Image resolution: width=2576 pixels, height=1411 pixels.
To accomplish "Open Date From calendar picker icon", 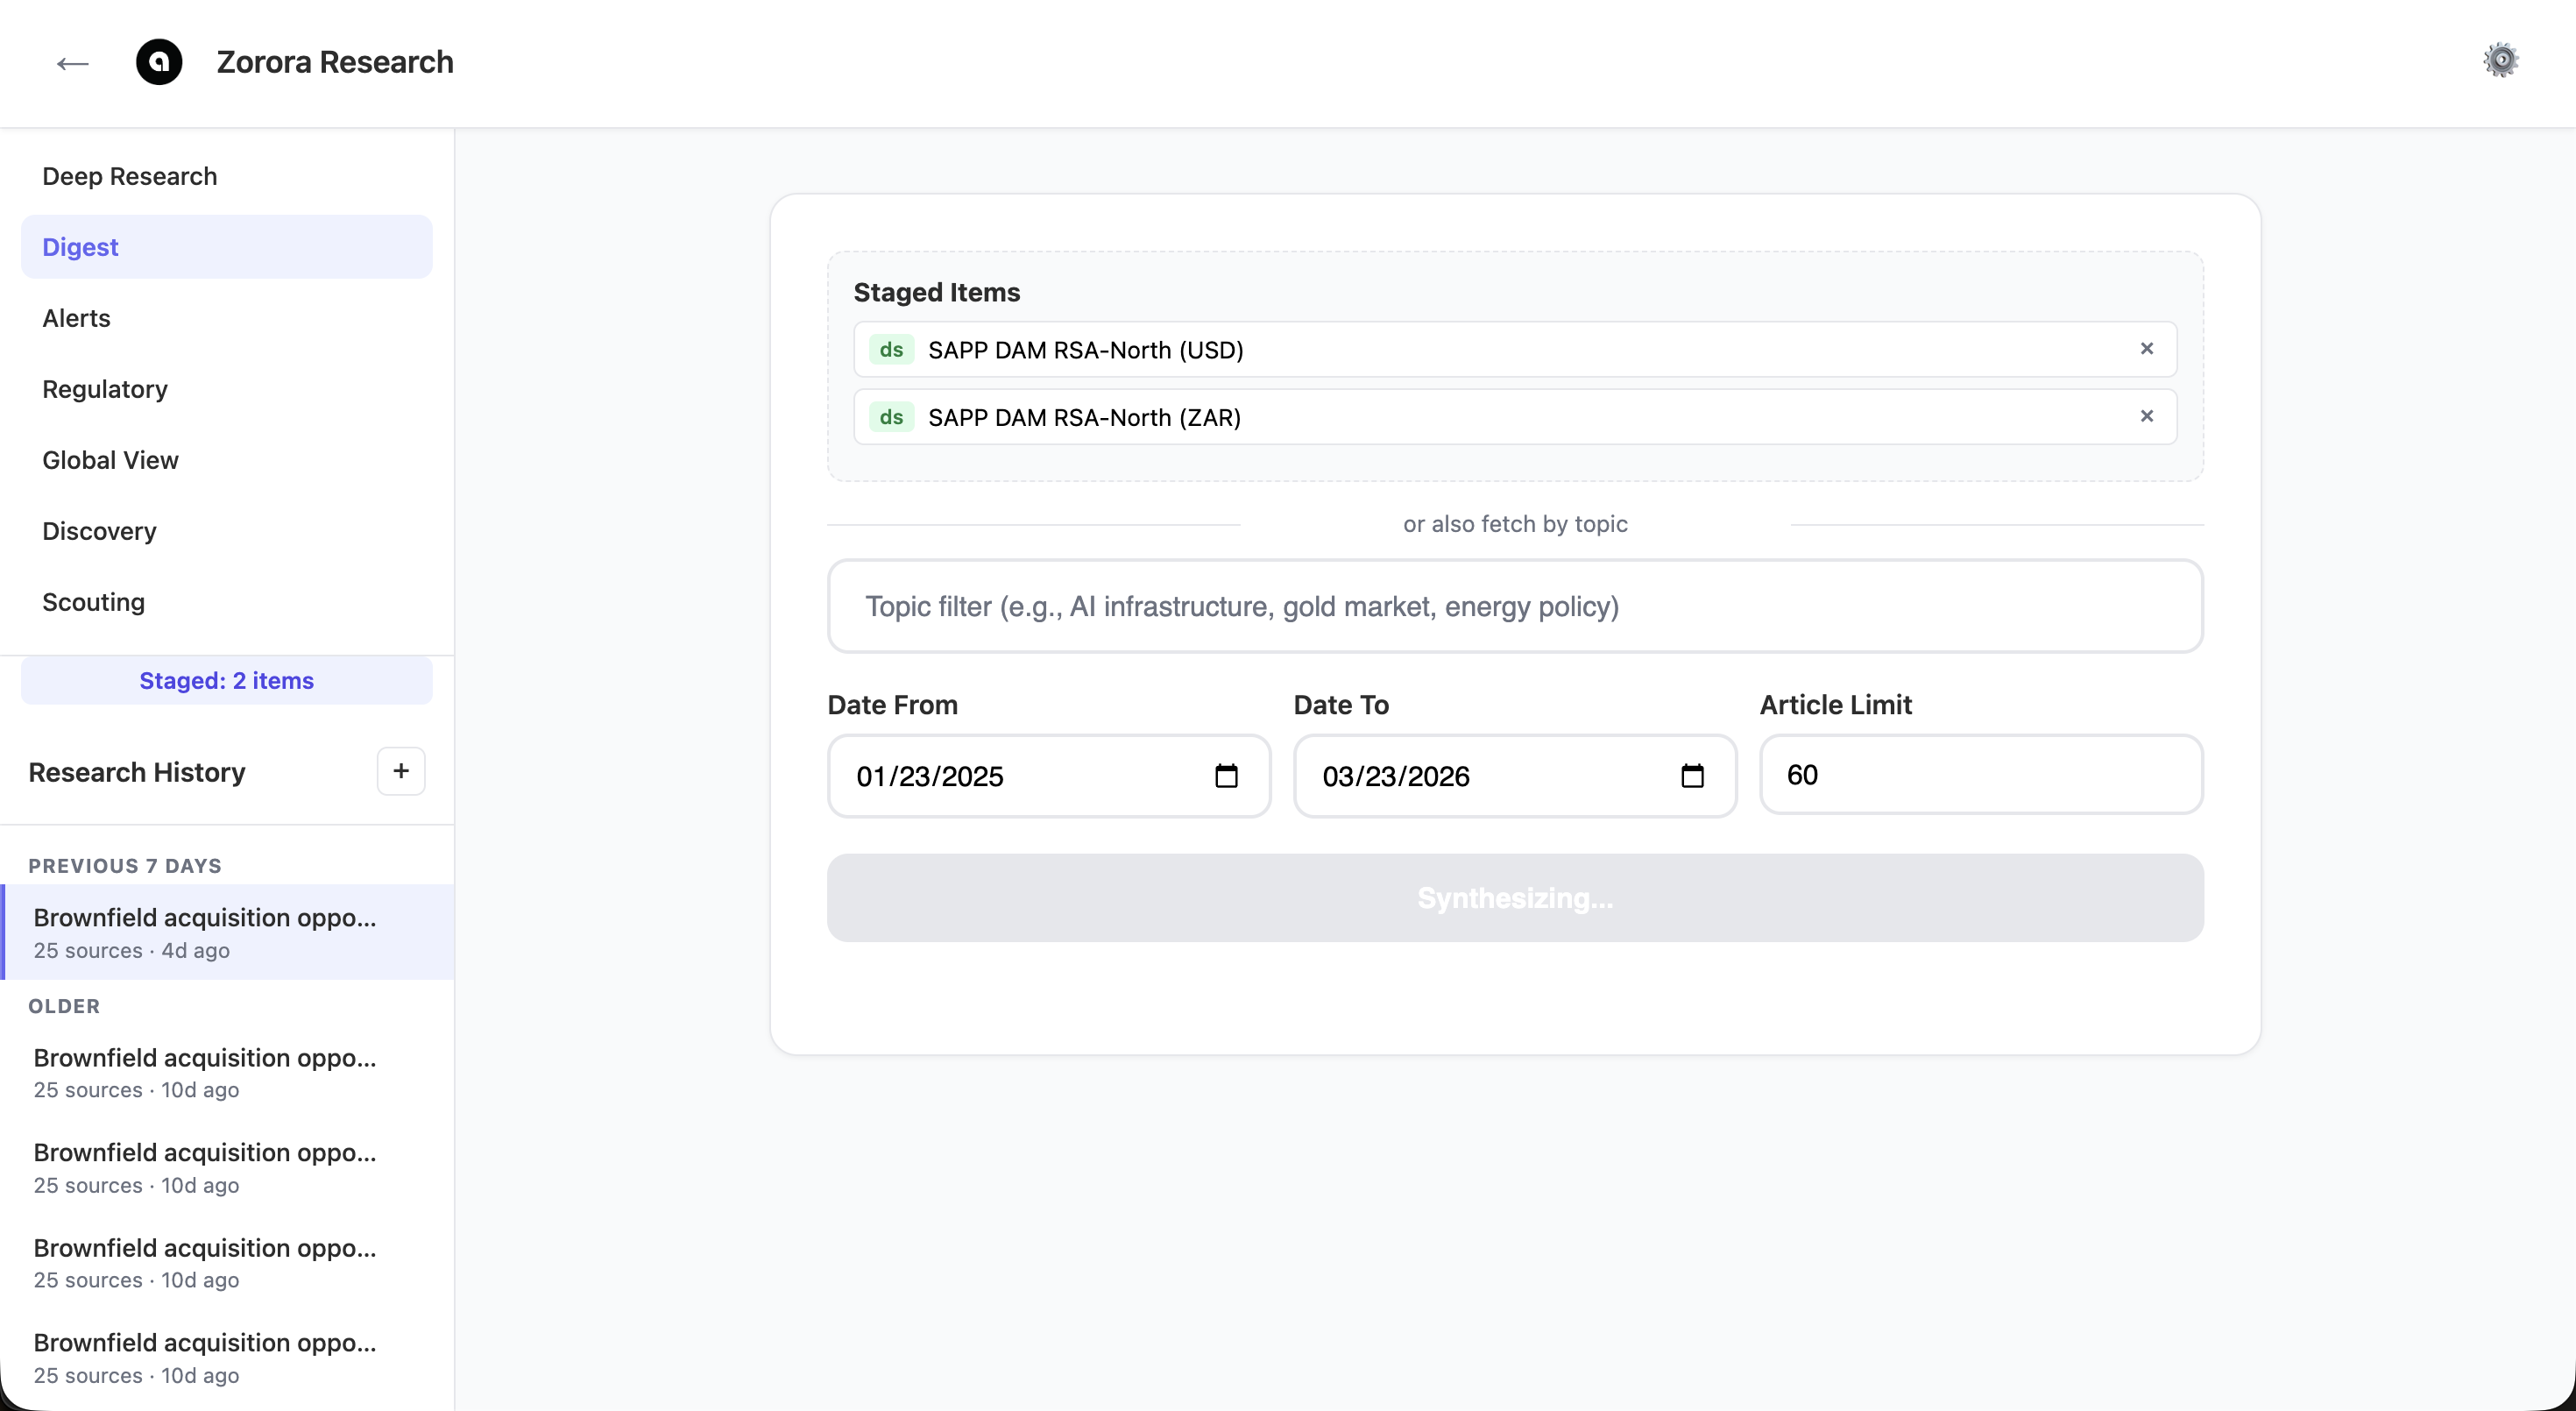I will pyautogui.click(x=1226, y=776).
